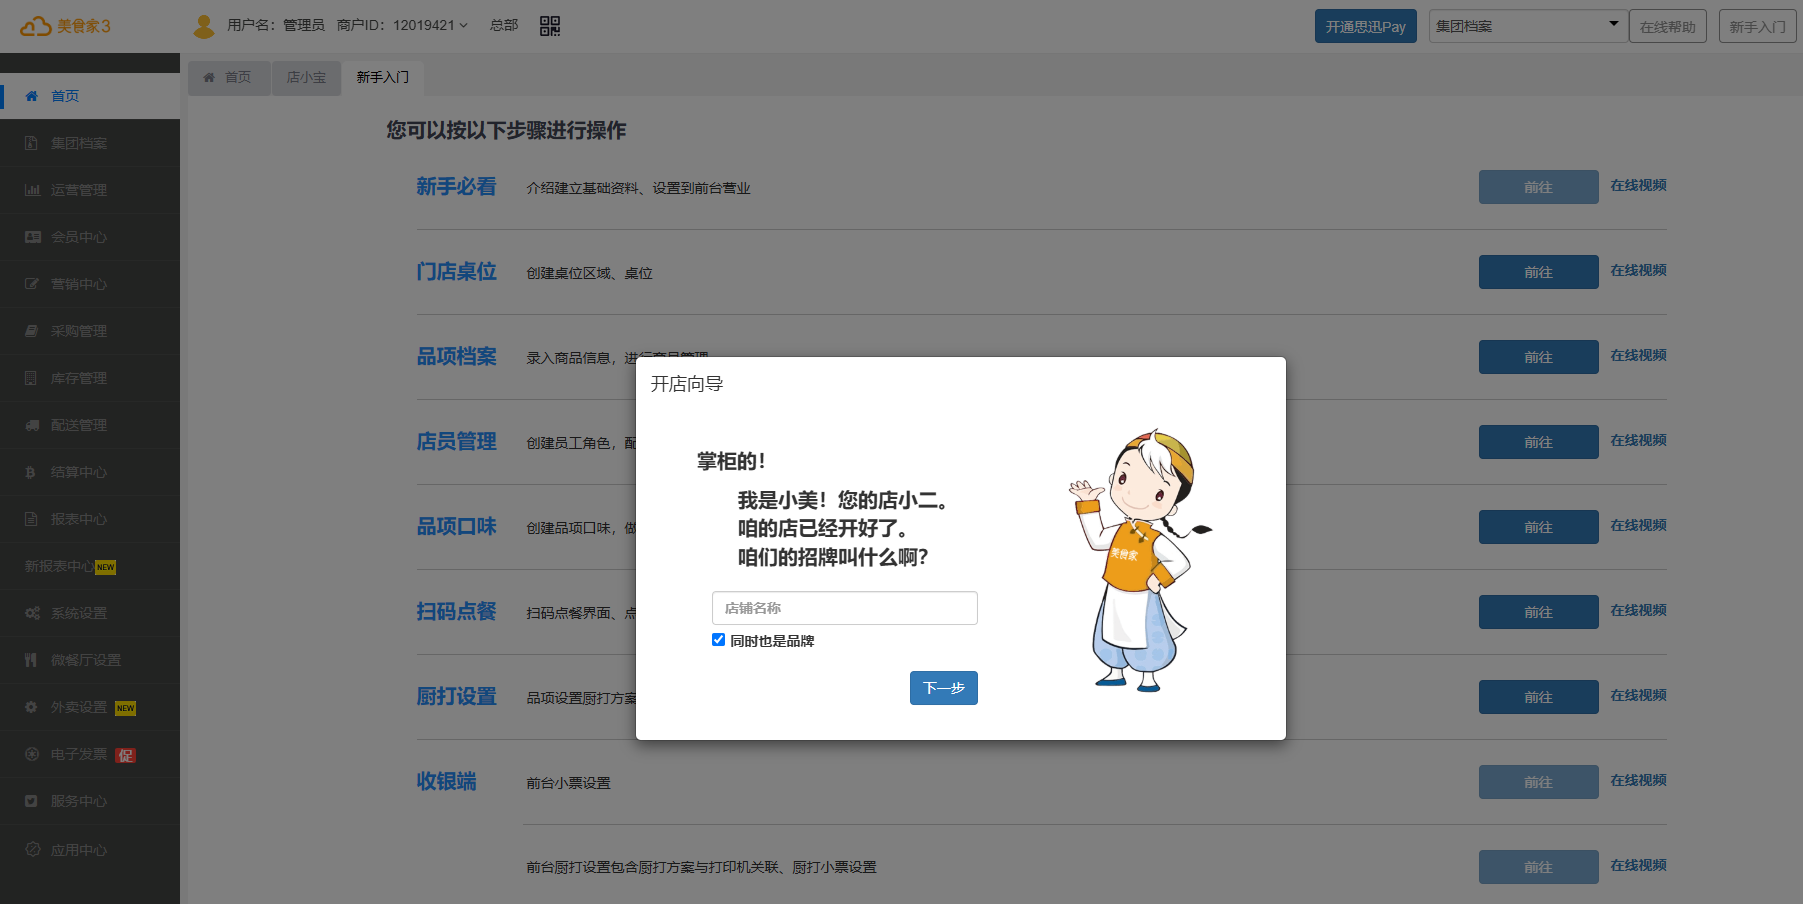
Task: Click the 运营管理 chart icon
Action: tap(32, 190)
